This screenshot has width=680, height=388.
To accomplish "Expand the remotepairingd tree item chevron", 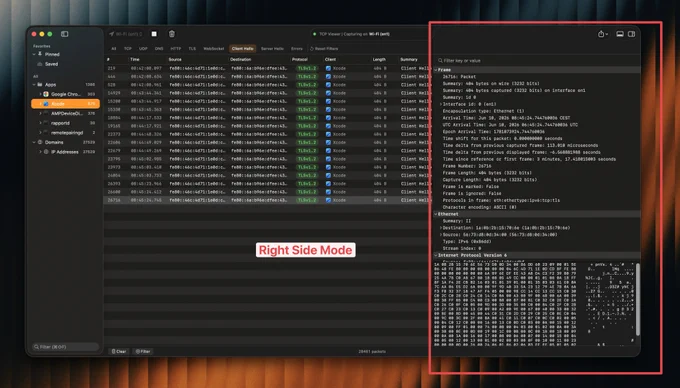I will 40,133.
